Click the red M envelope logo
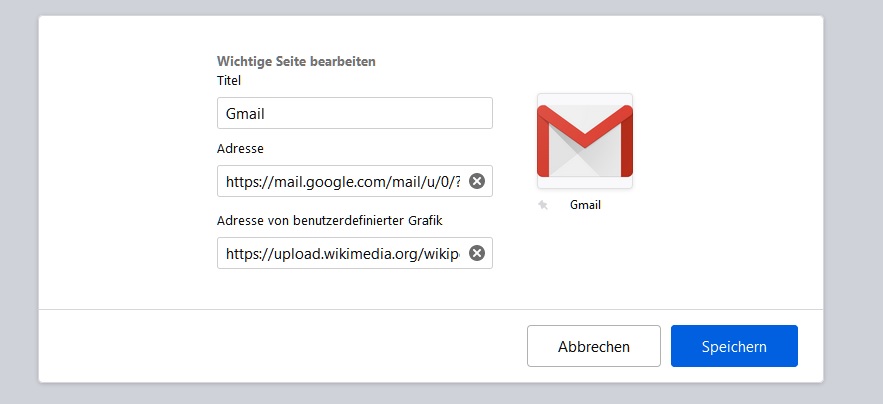Viewport: 883px width, 404px height. click(585, 140)
